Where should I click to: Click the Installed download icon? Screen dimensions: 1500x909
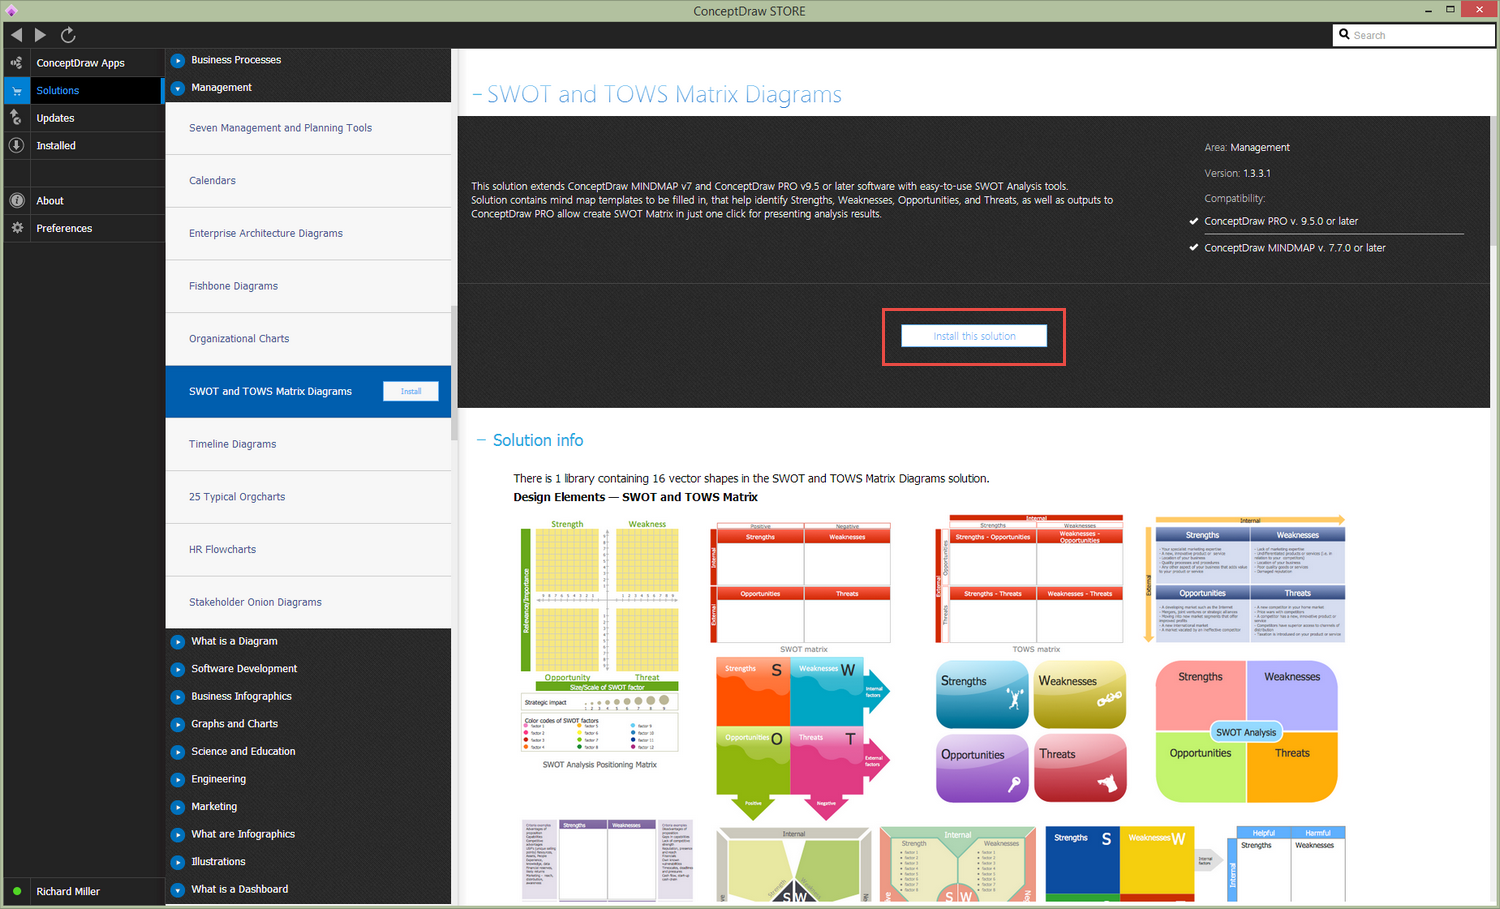click(x=16, y=145)
